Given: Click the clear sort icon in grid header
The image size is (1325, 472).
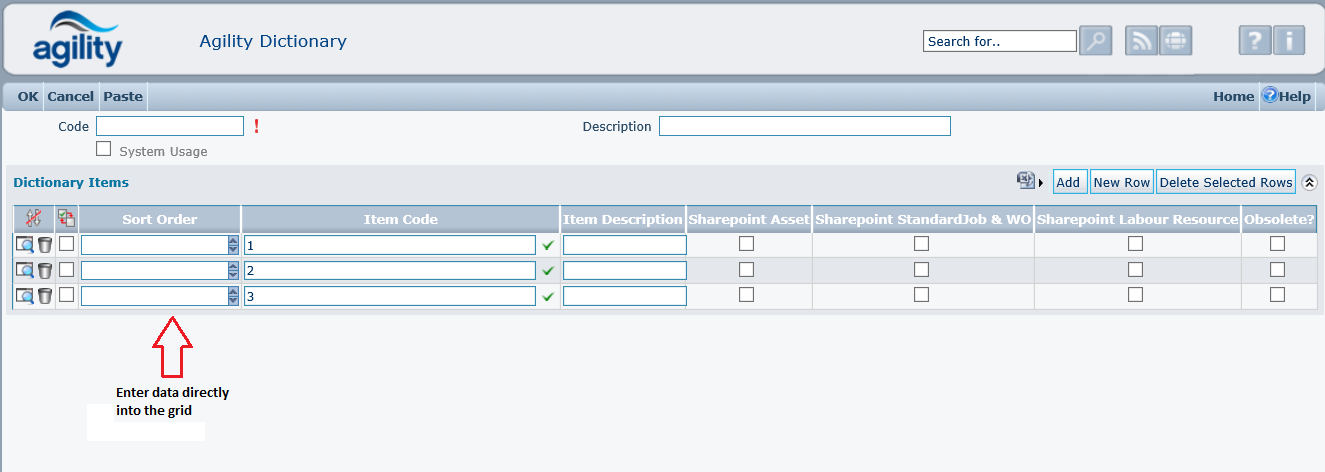Looking at the screenshot, I should (32, 219).
